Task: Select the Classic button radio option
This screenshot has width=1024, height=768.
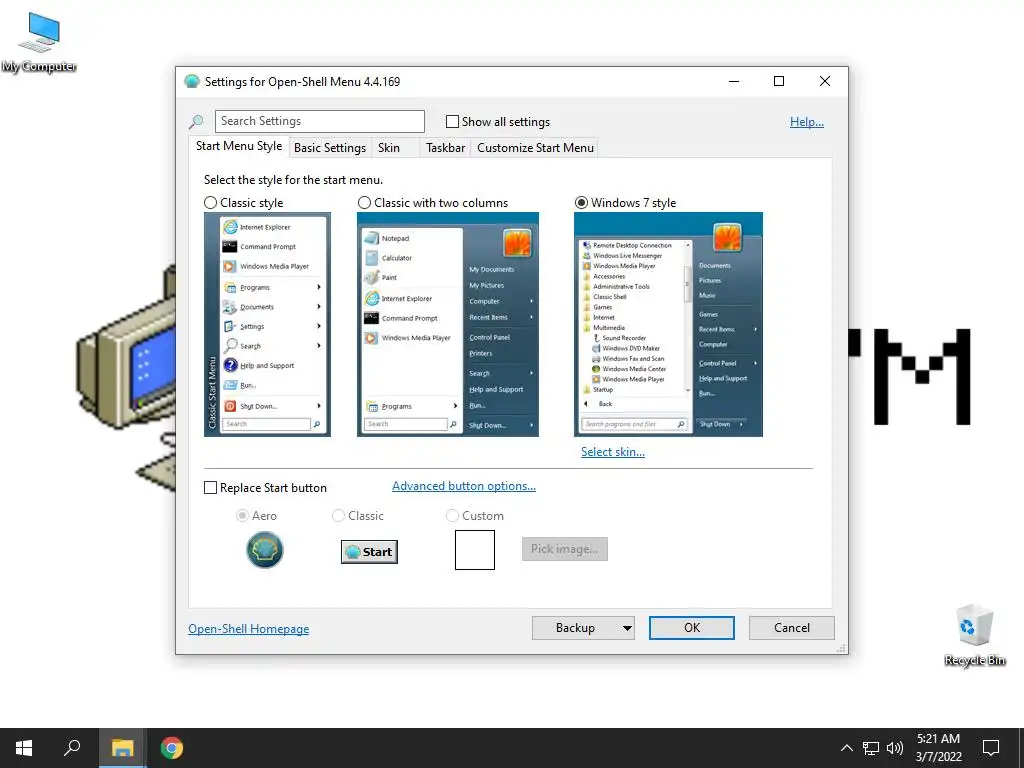Action: 338,516
